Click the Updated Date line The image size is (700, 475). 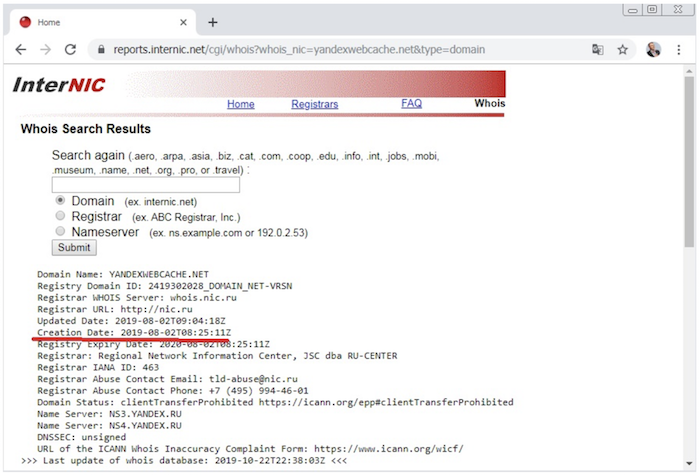click(131, 321)
